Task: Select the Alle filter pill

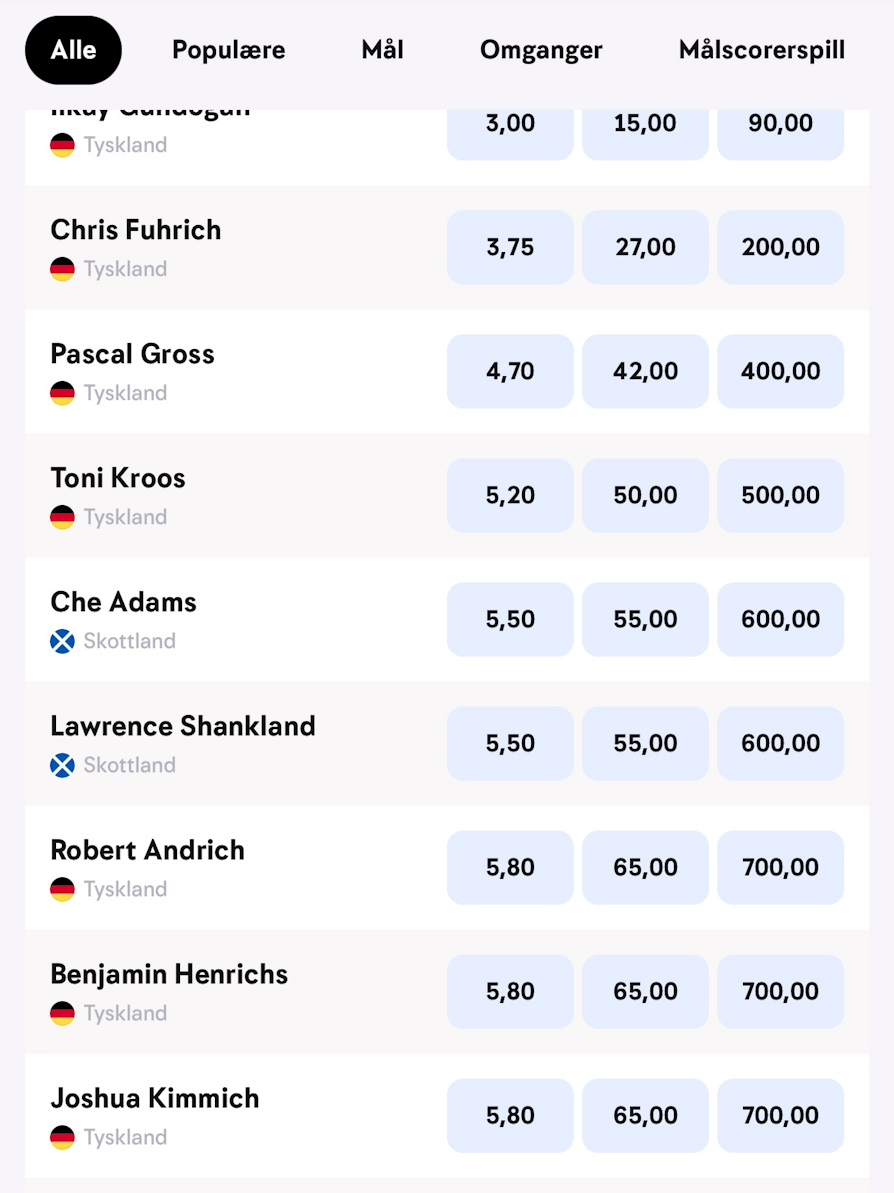Action: point(73,50)
